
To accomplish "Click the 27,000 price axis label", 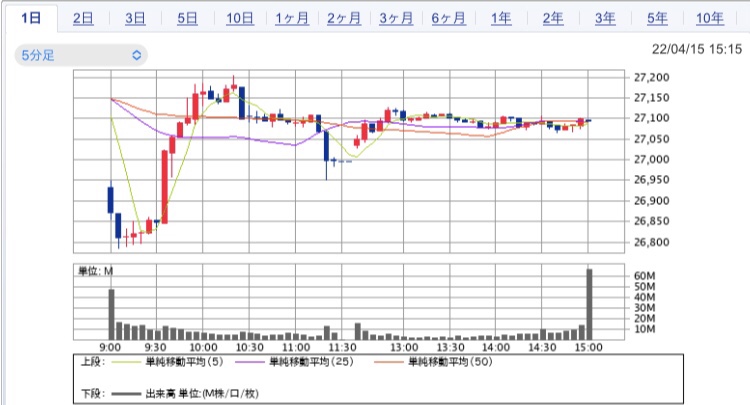I will tap(651, 159).
